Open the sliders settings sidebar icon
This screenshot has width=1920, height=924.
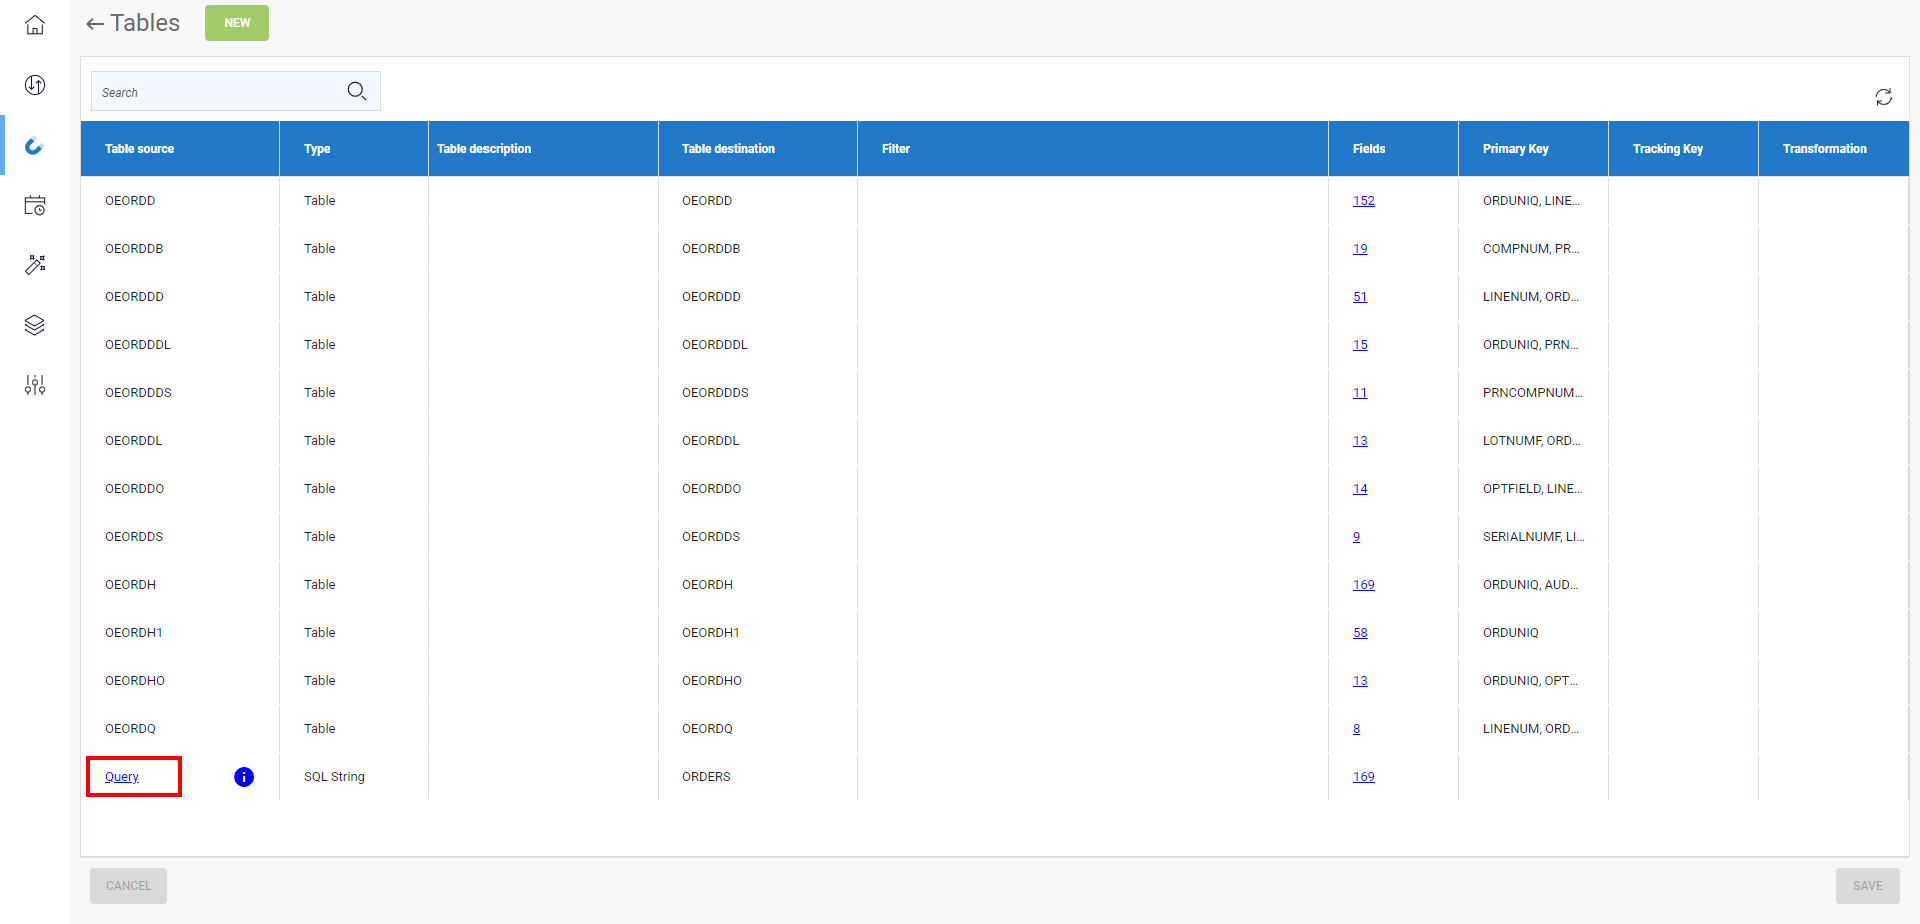[x=35, y=385]
